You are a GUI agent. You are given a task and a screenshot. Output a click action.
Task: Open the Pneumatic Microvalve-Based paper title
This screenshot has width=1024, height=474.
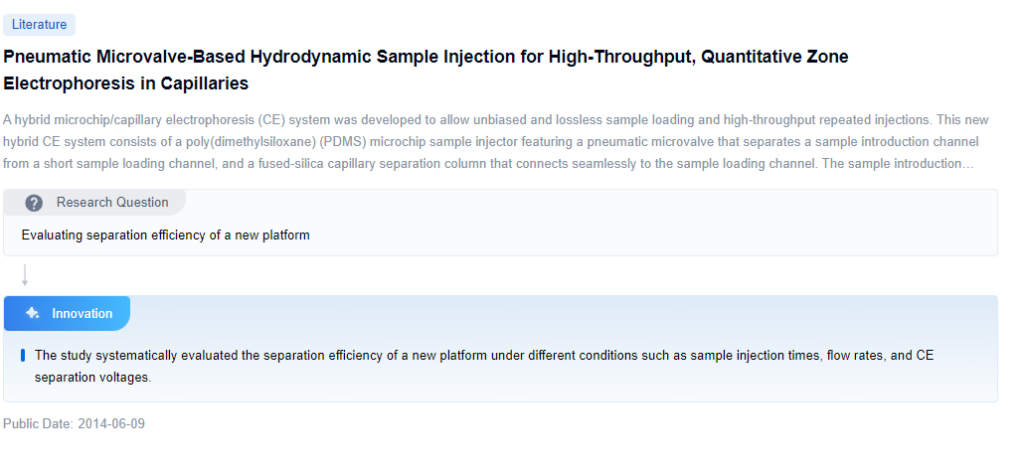coord(425,57)
